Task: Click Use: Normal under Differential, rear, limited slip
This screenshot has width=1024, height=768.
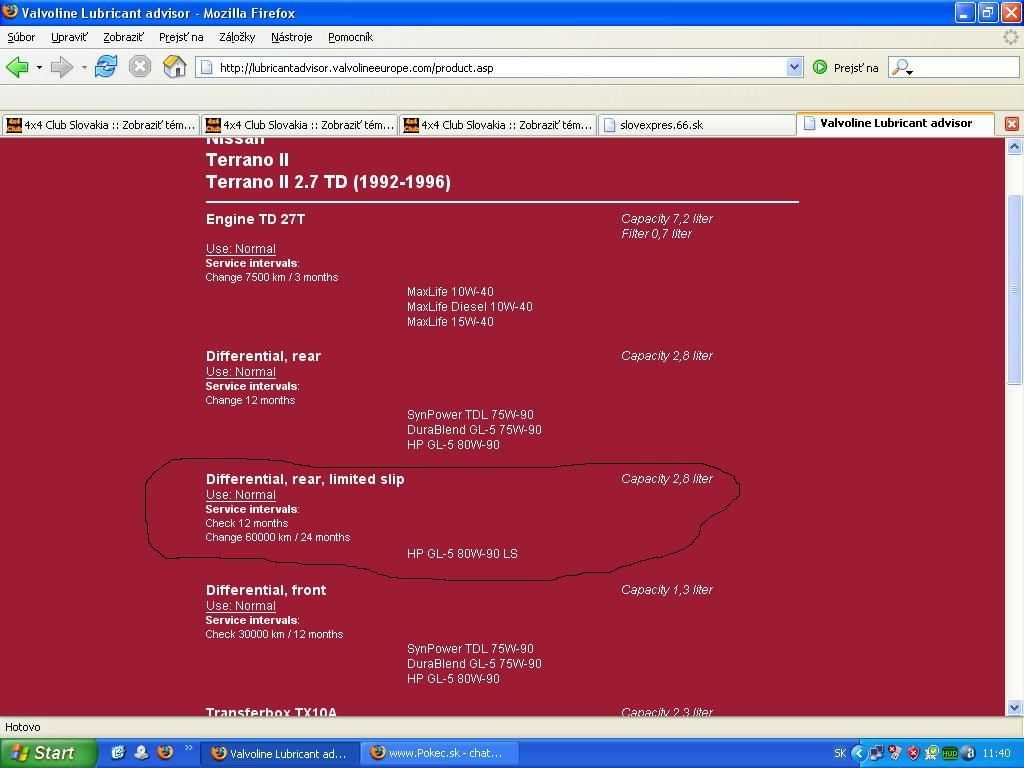Action: (x=240, y=495)
